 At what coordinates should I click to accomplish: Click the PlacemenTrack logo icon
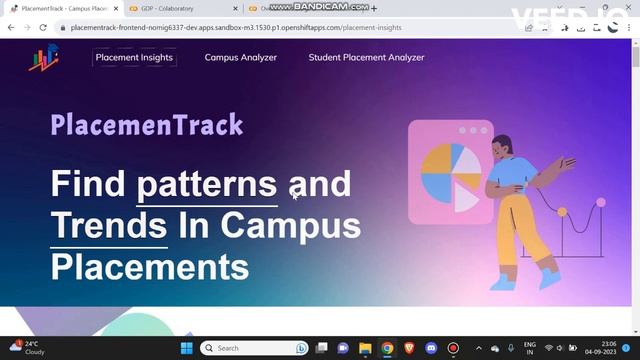(44, 58)
